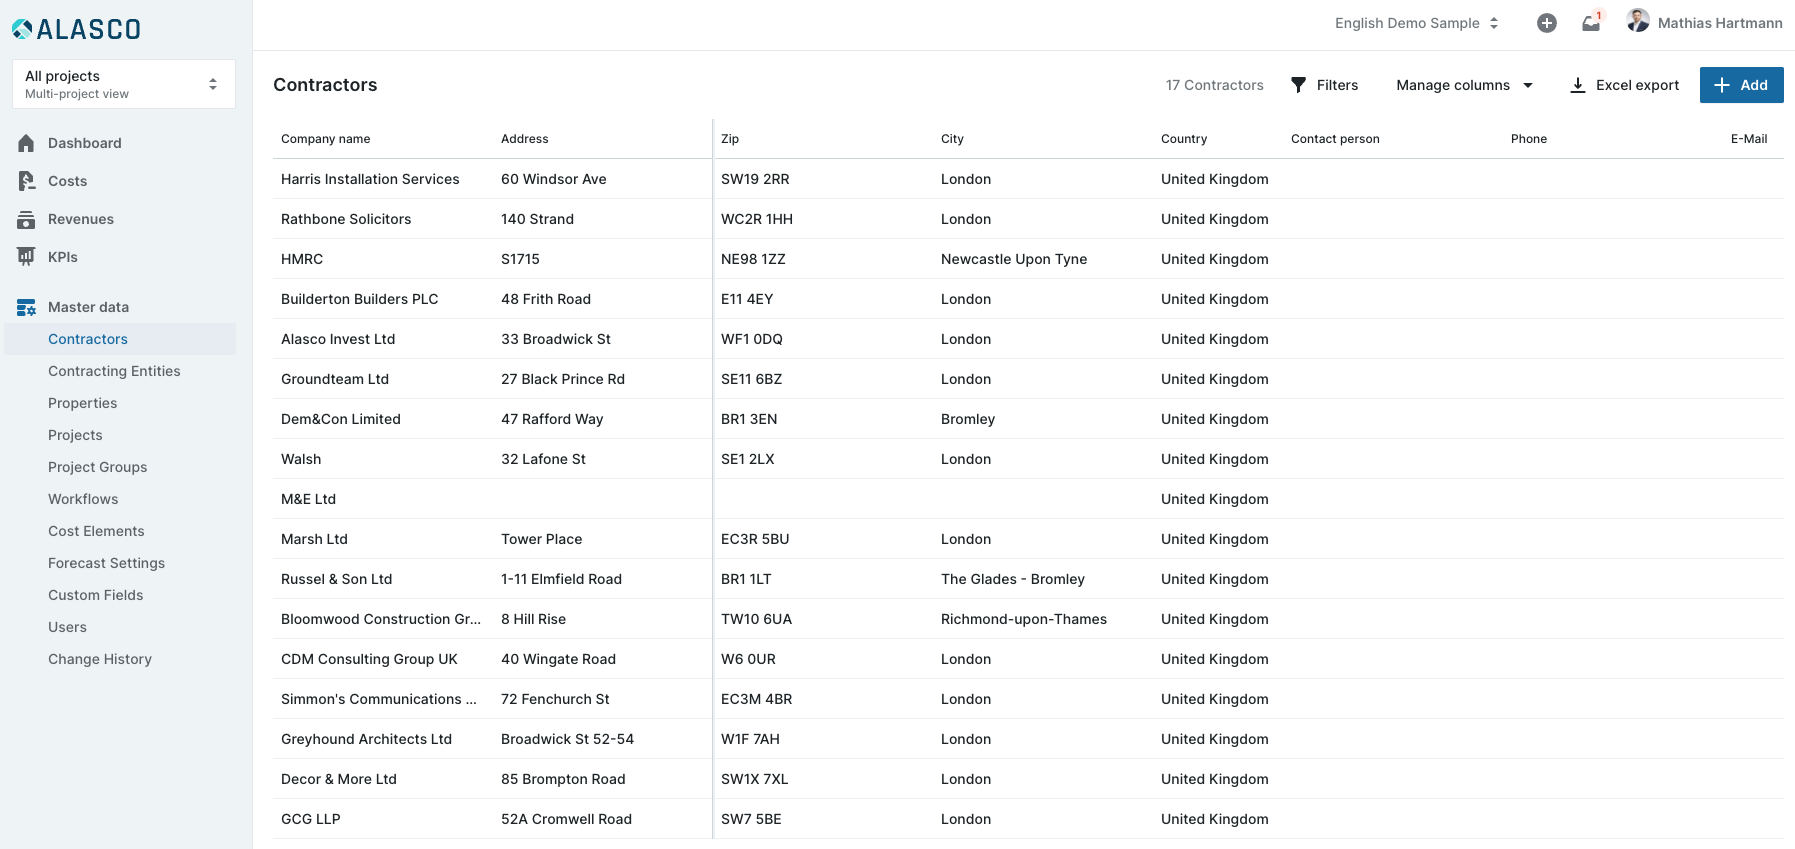Viewport: 1795px width, 849px height.
Task: Select the Rathbone Solicitors row
Action: point(346,219)
